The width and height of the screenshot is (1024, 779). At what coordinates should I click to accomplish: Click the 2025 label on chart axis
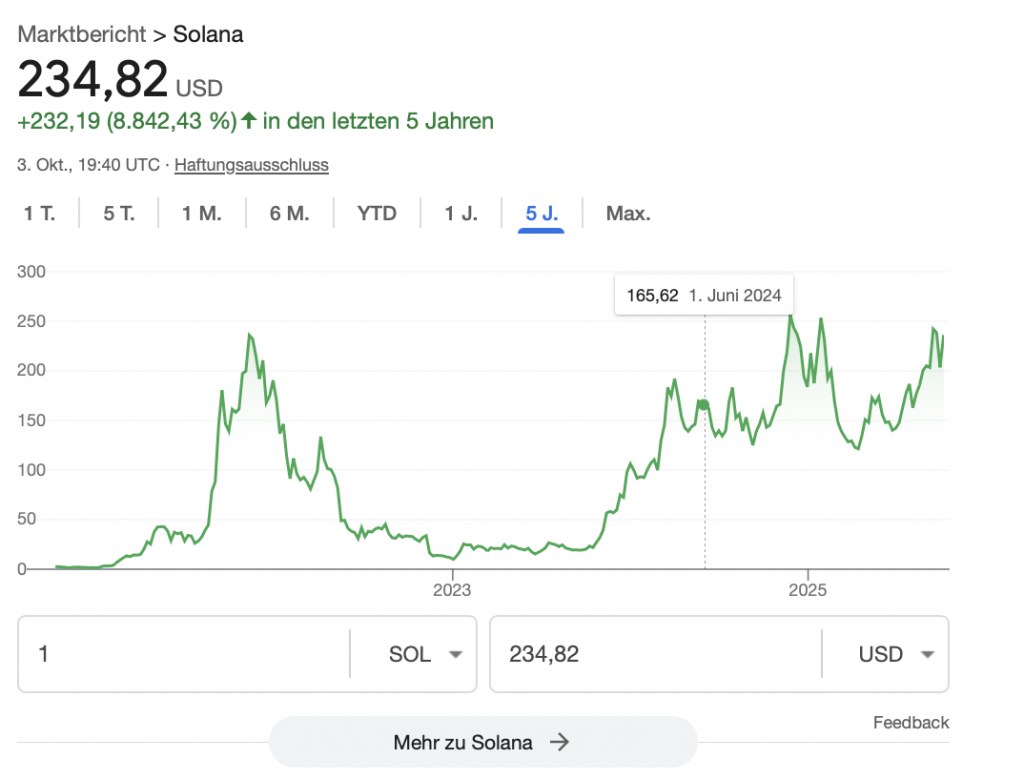(808, 589)
